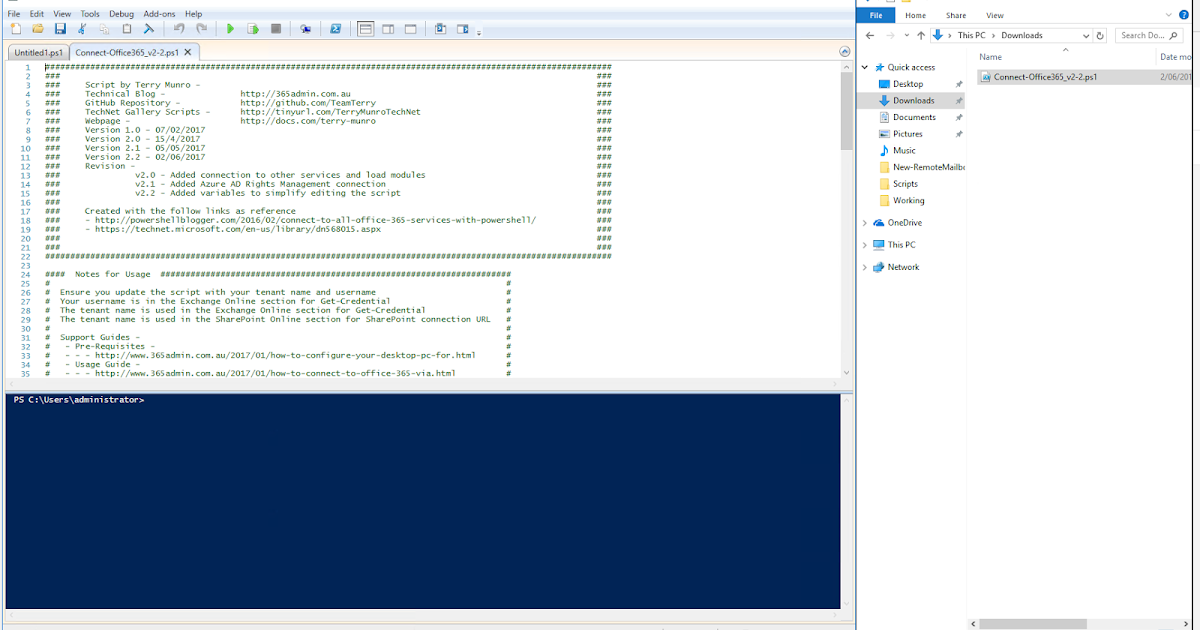Viewport: 1200px width, 630px height.
Task: Click the Undo icon in the ISE toolbar
Action: pos(180,29)
